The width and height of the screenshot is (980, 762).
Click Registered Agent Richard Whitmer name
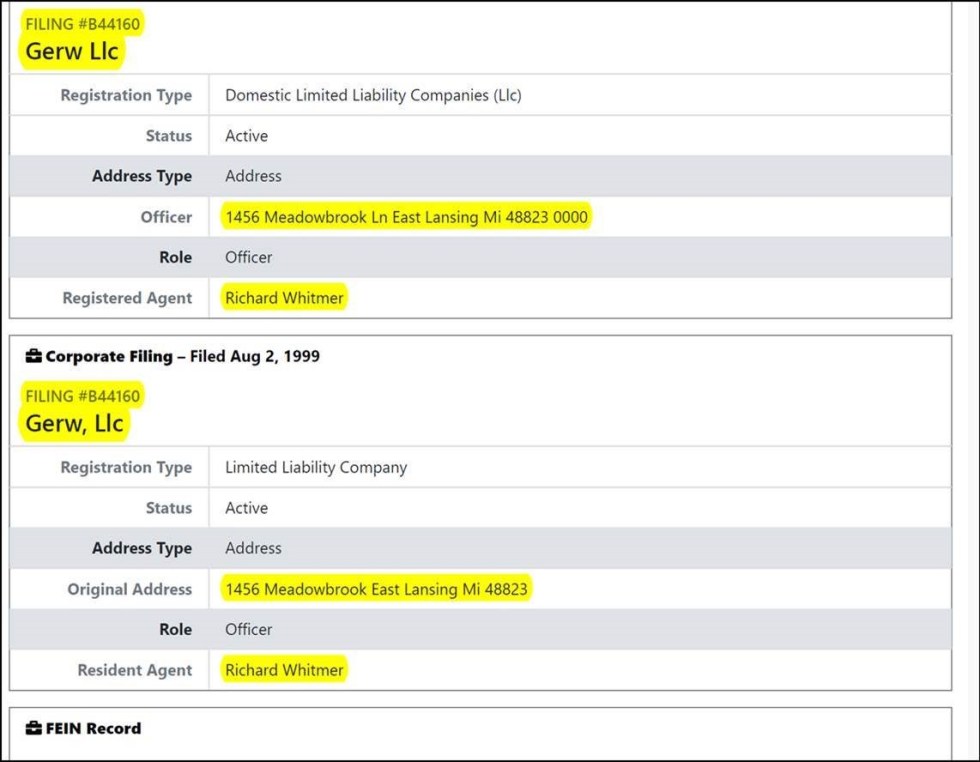[284, 298]
